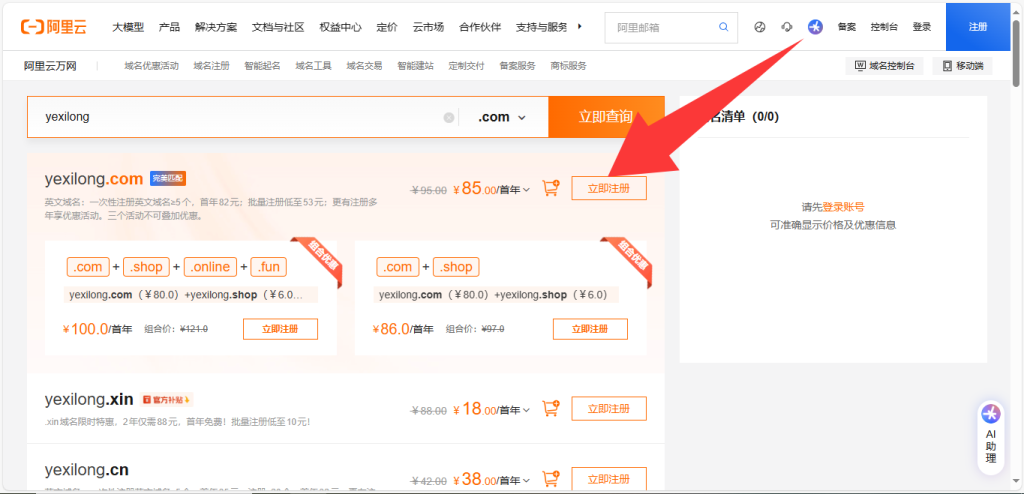Open the 文档与社区 menu

[x=278, y=27]
